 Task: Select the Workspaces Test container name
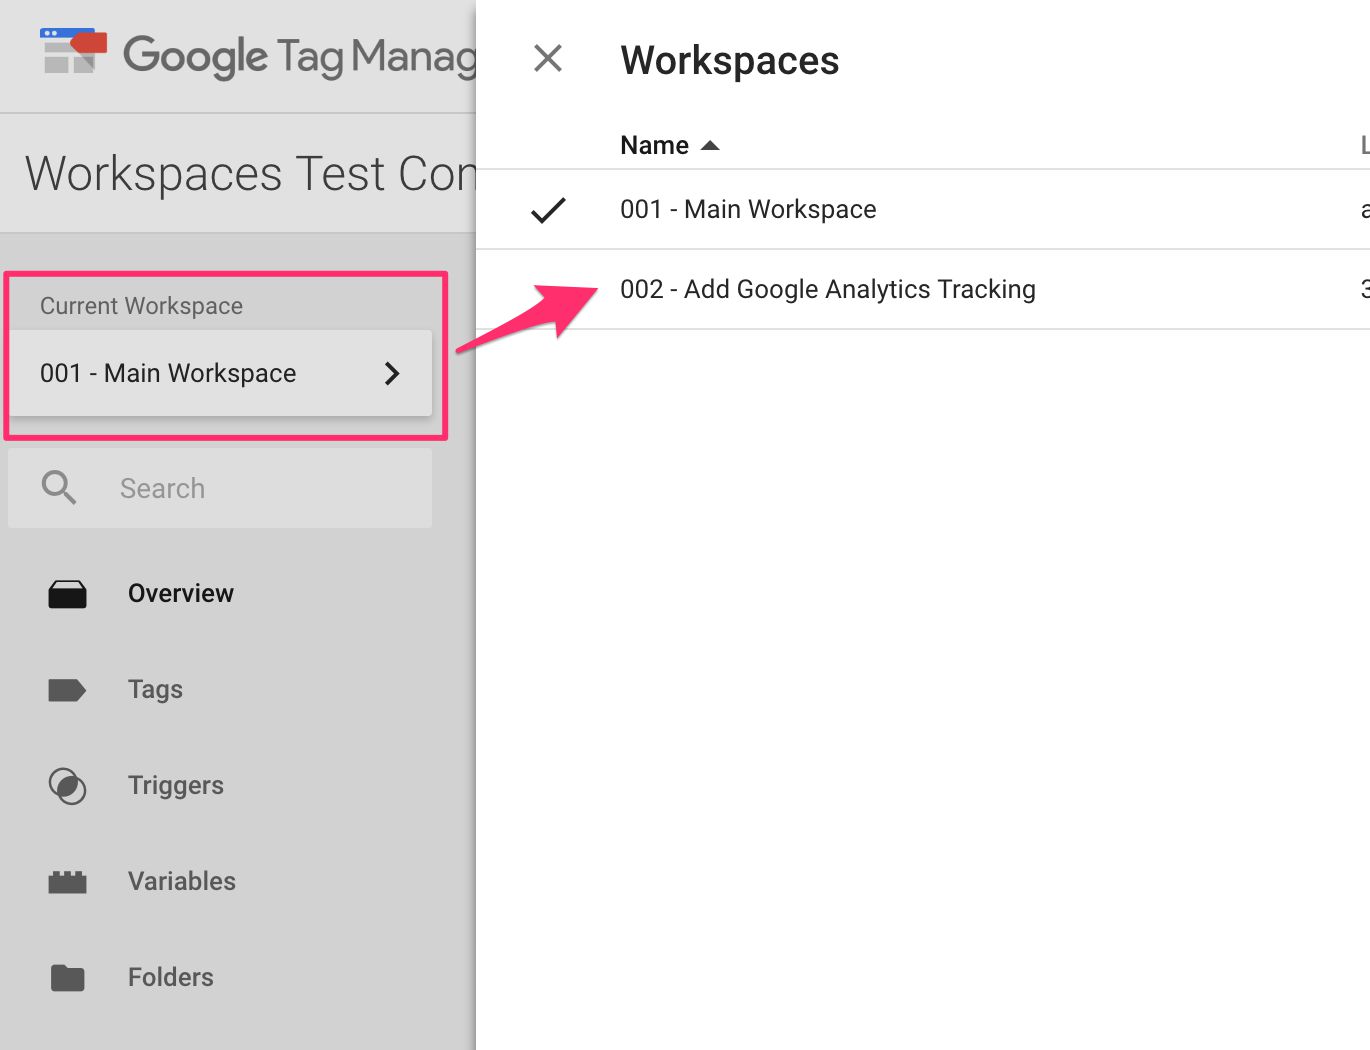click(250, 174)
